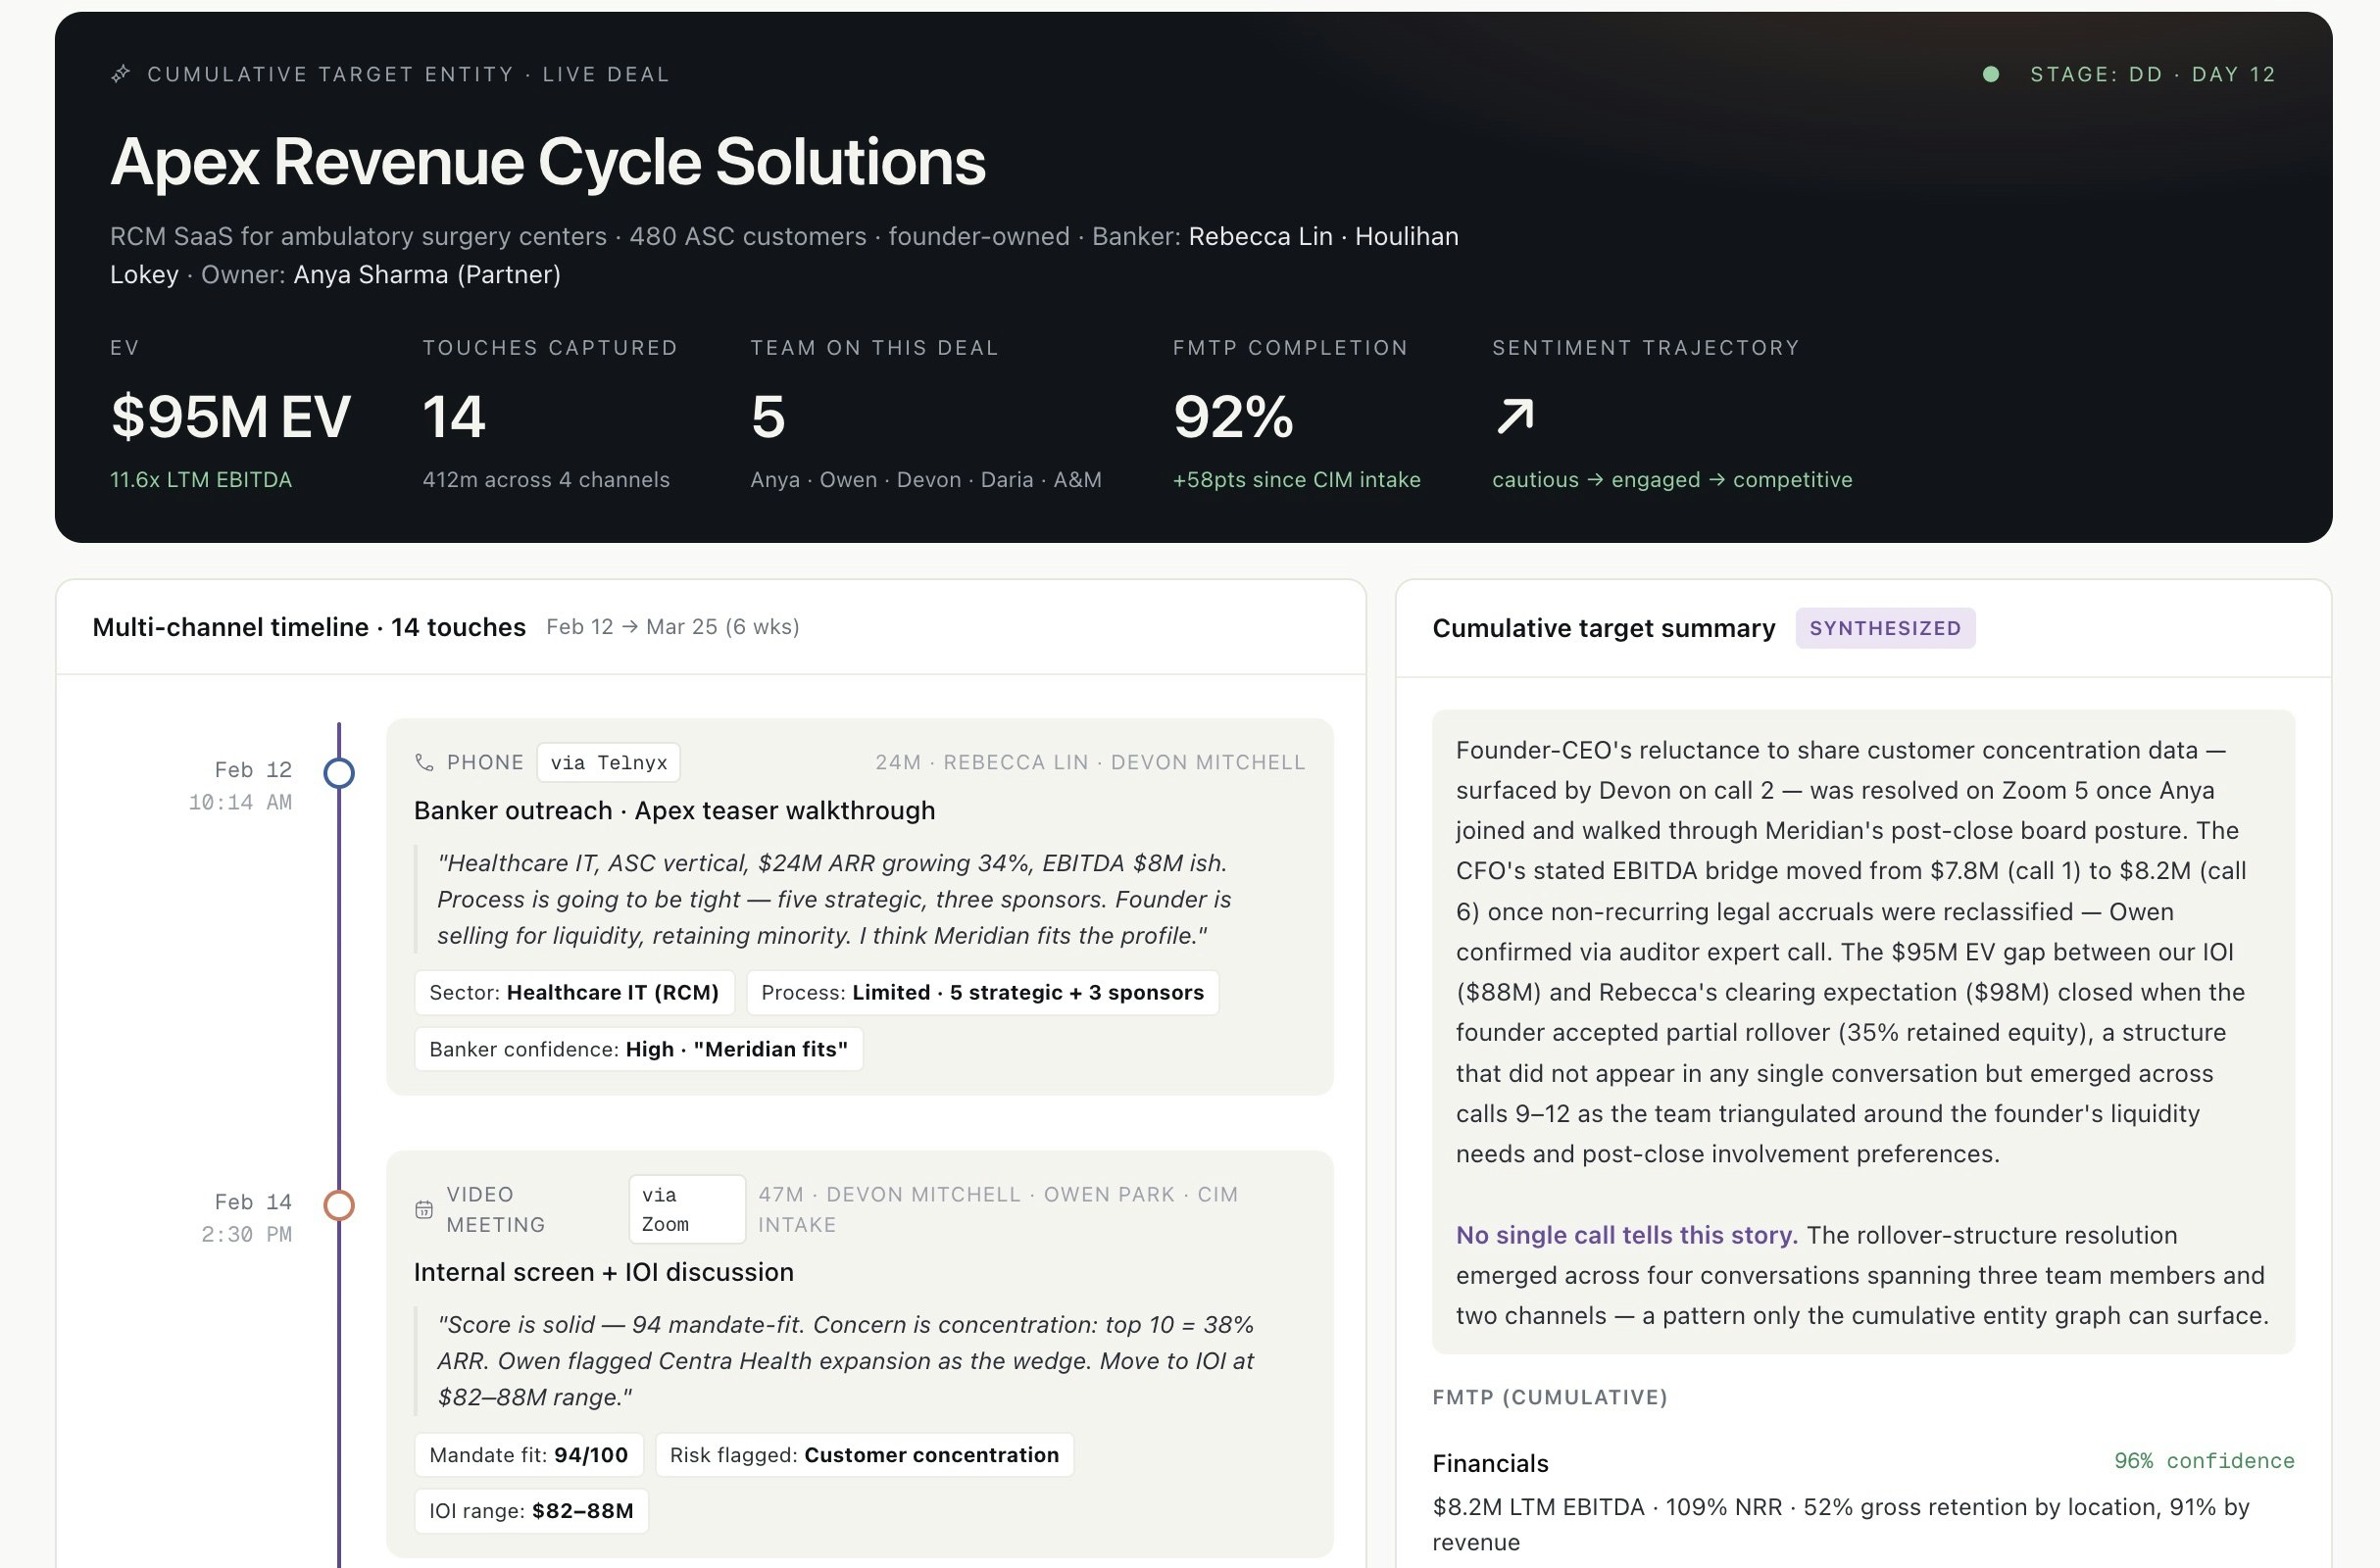
Task: Click the 24M · Rebecca Lin · Devon Mitchell metadata
Action: click(1090, 762)
